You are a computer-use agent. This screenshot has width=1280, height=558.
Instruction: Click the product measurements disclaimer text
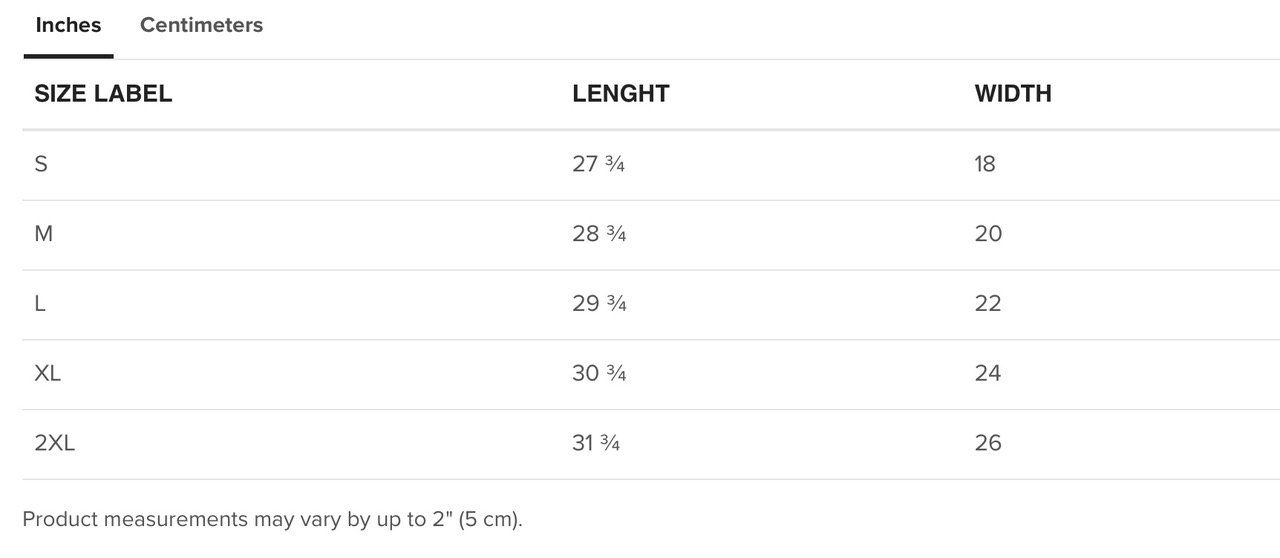(x=273, y=520)
